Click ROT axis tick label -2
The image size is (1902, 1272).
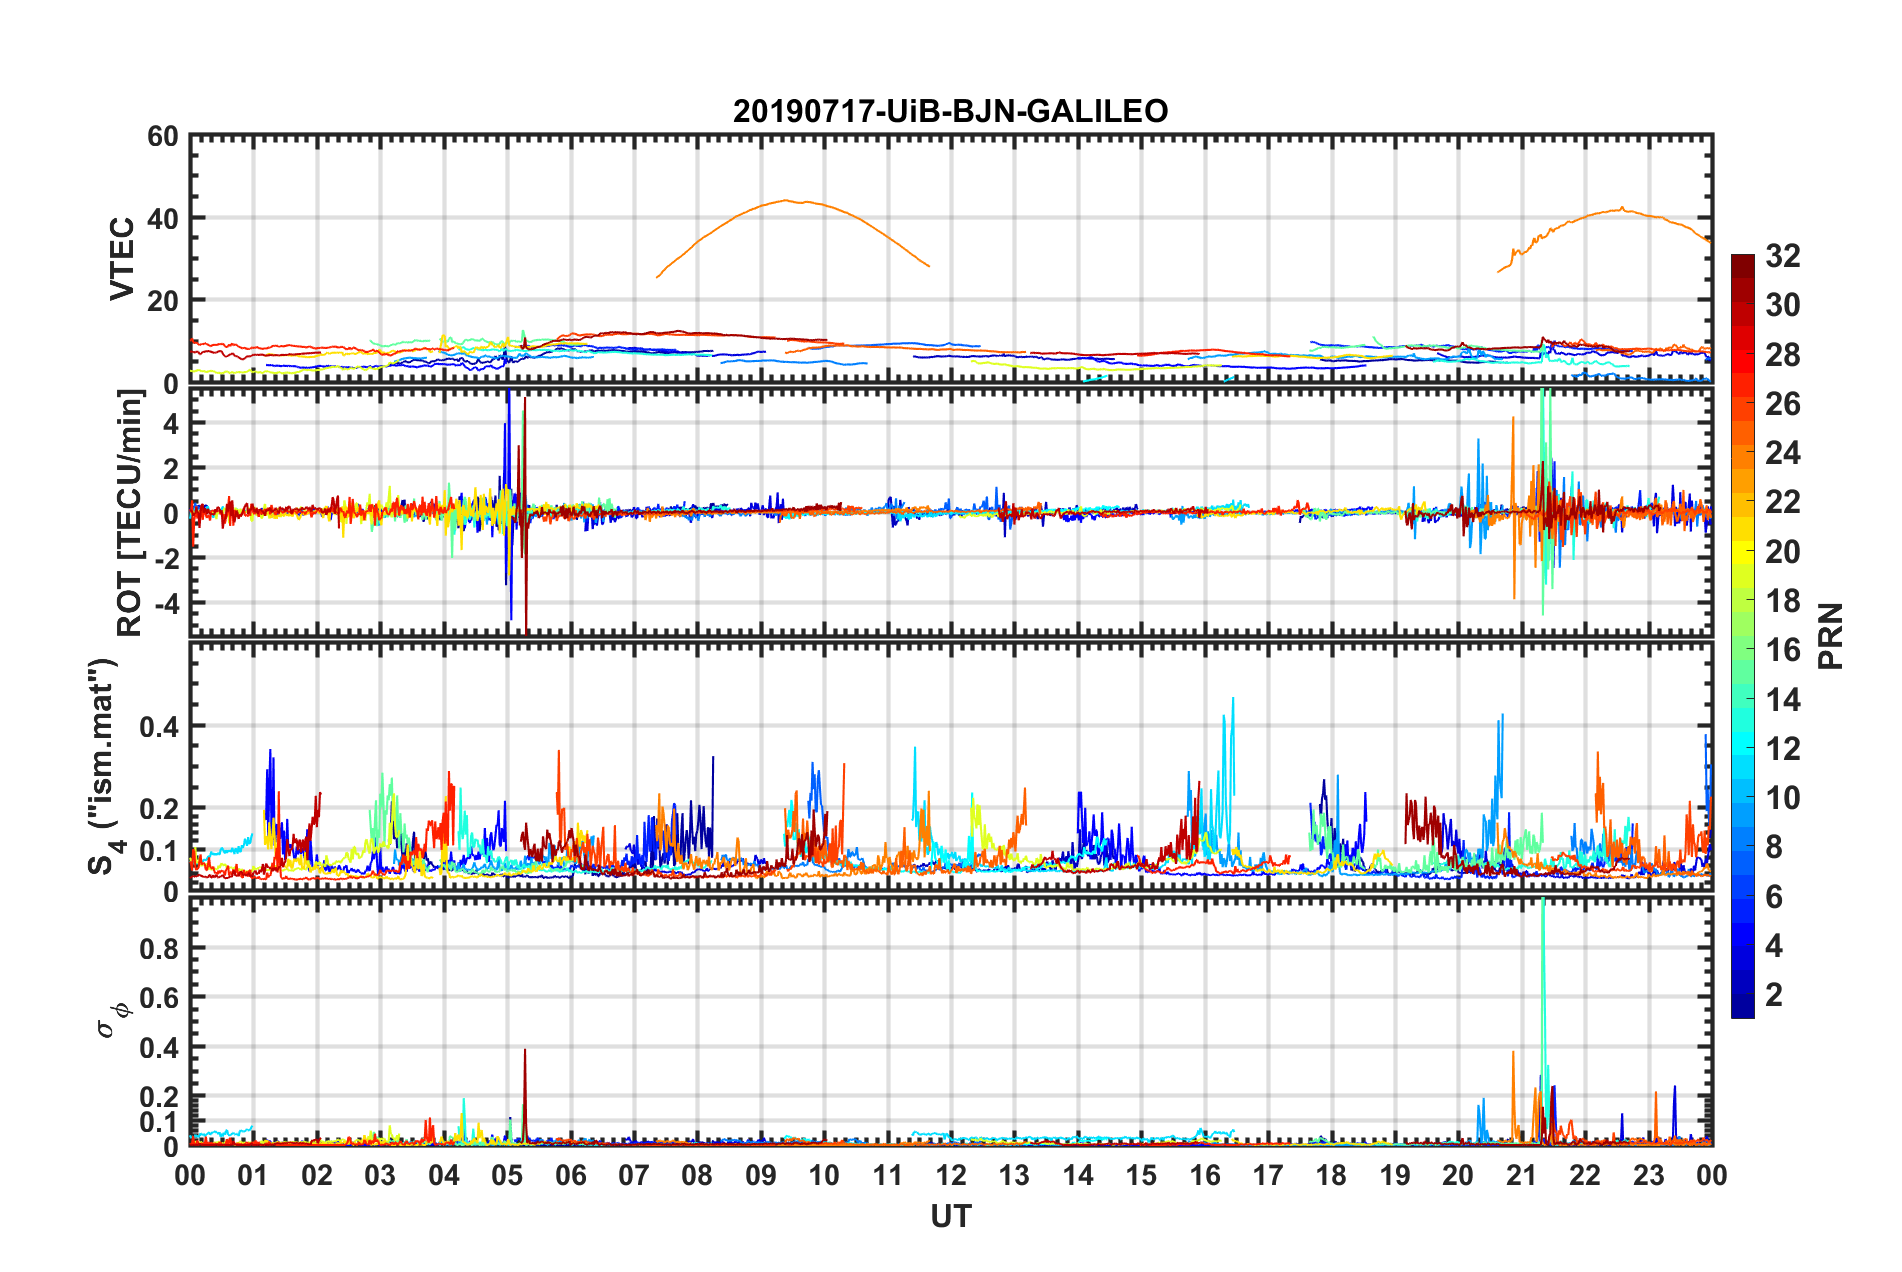tap(169, 559)
